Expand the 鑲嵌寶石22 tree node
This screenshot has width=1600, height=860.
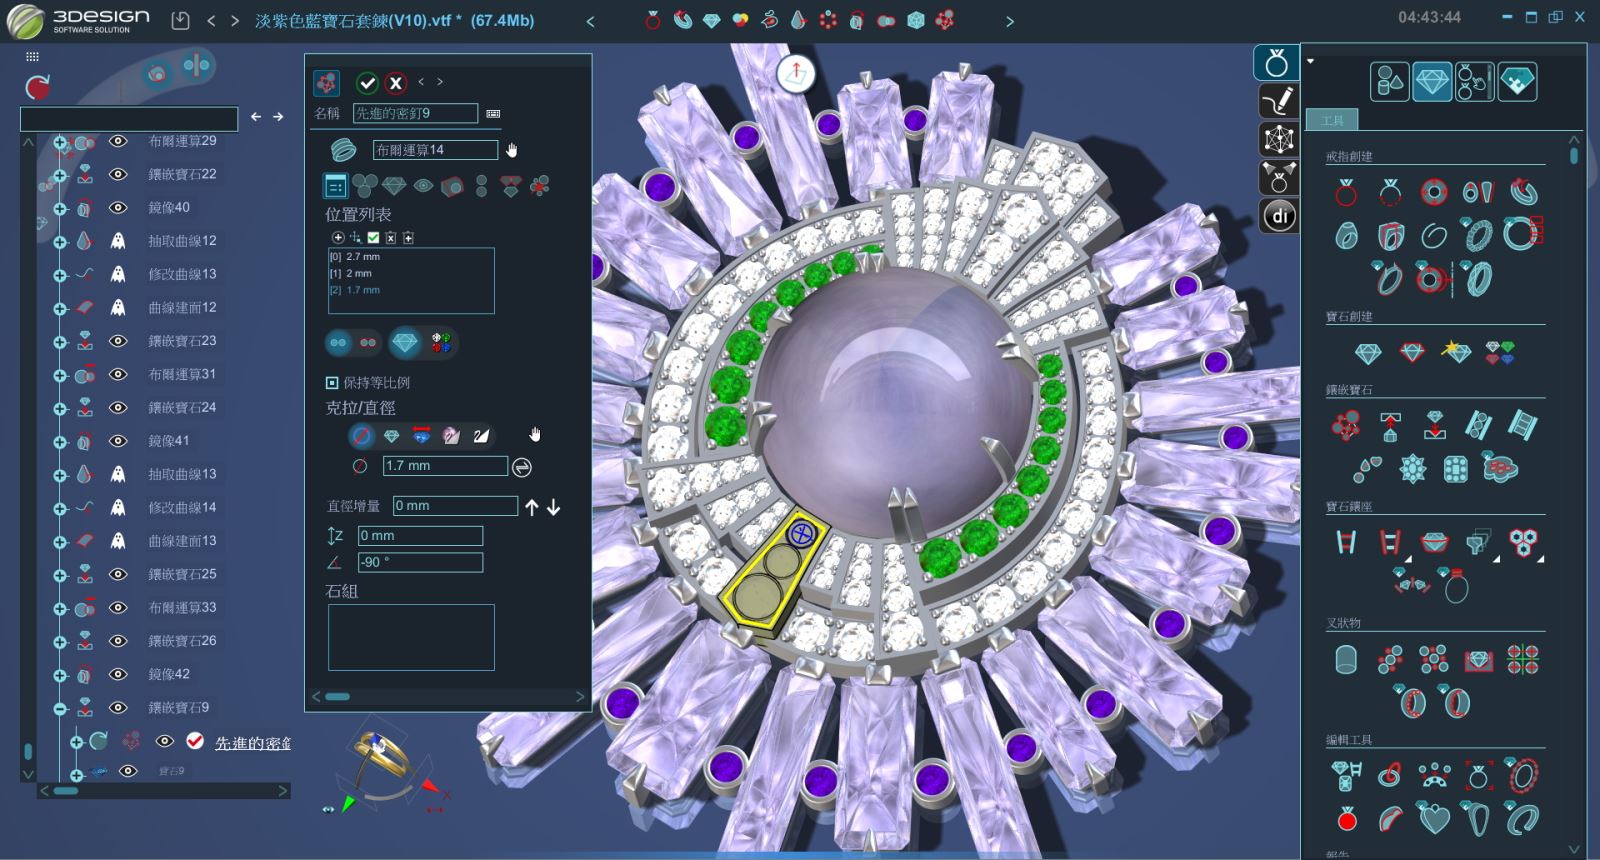pyautogui.click(x=60, y=175)
